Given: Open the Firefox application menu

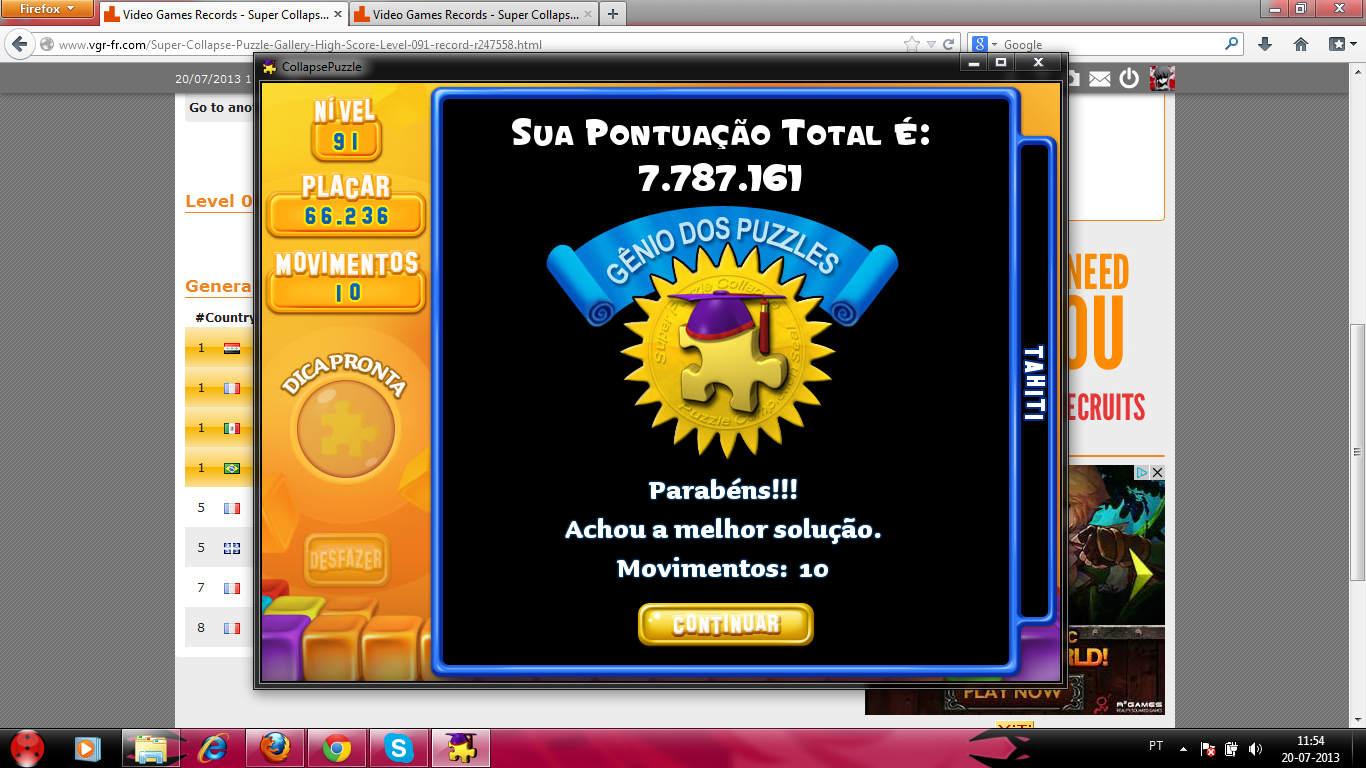Looking at the screenshot, I should [x=46, y=9].
